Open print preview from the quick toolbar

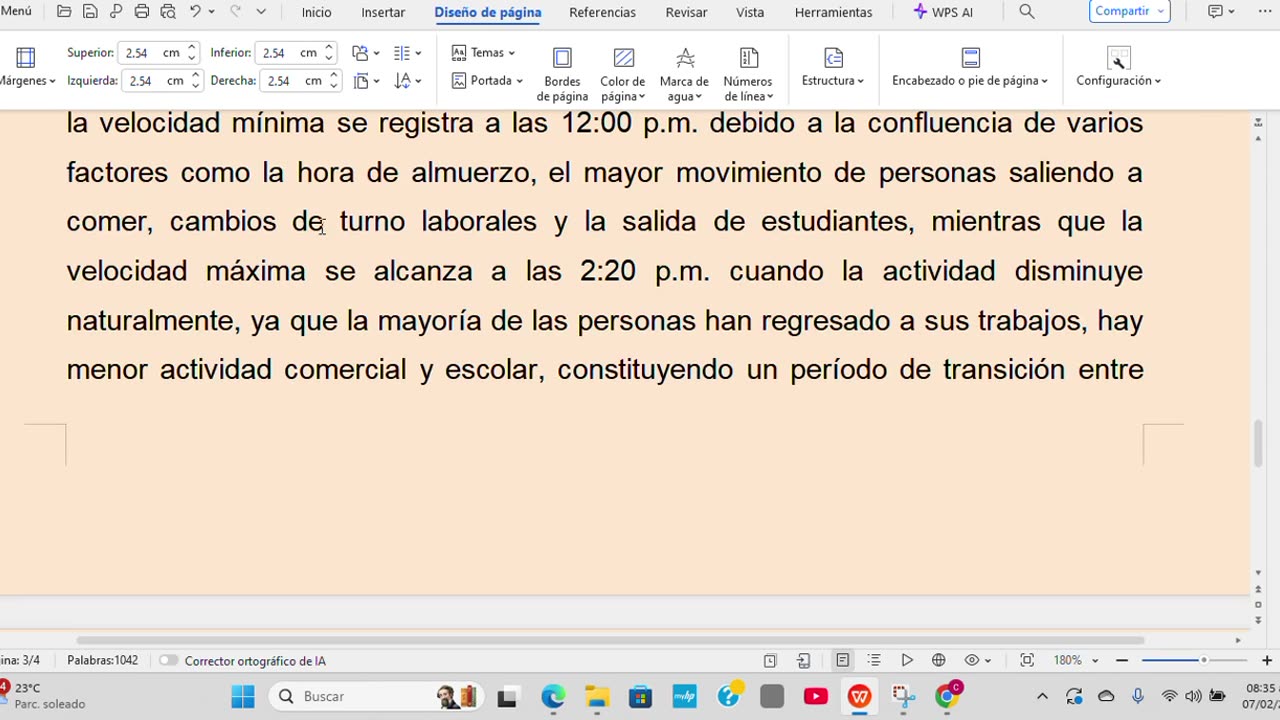tap(168, 12)
